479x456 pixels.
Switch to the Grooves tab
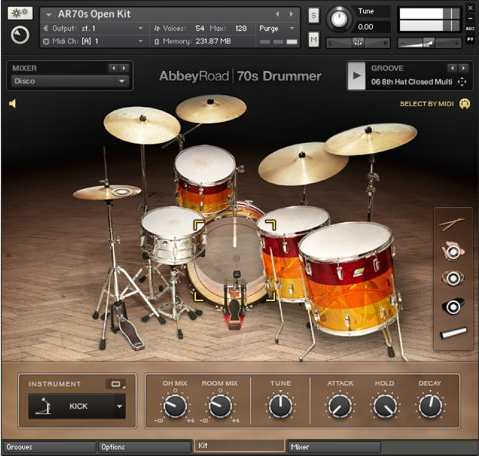pyautogui.click(x=49, y=447)
